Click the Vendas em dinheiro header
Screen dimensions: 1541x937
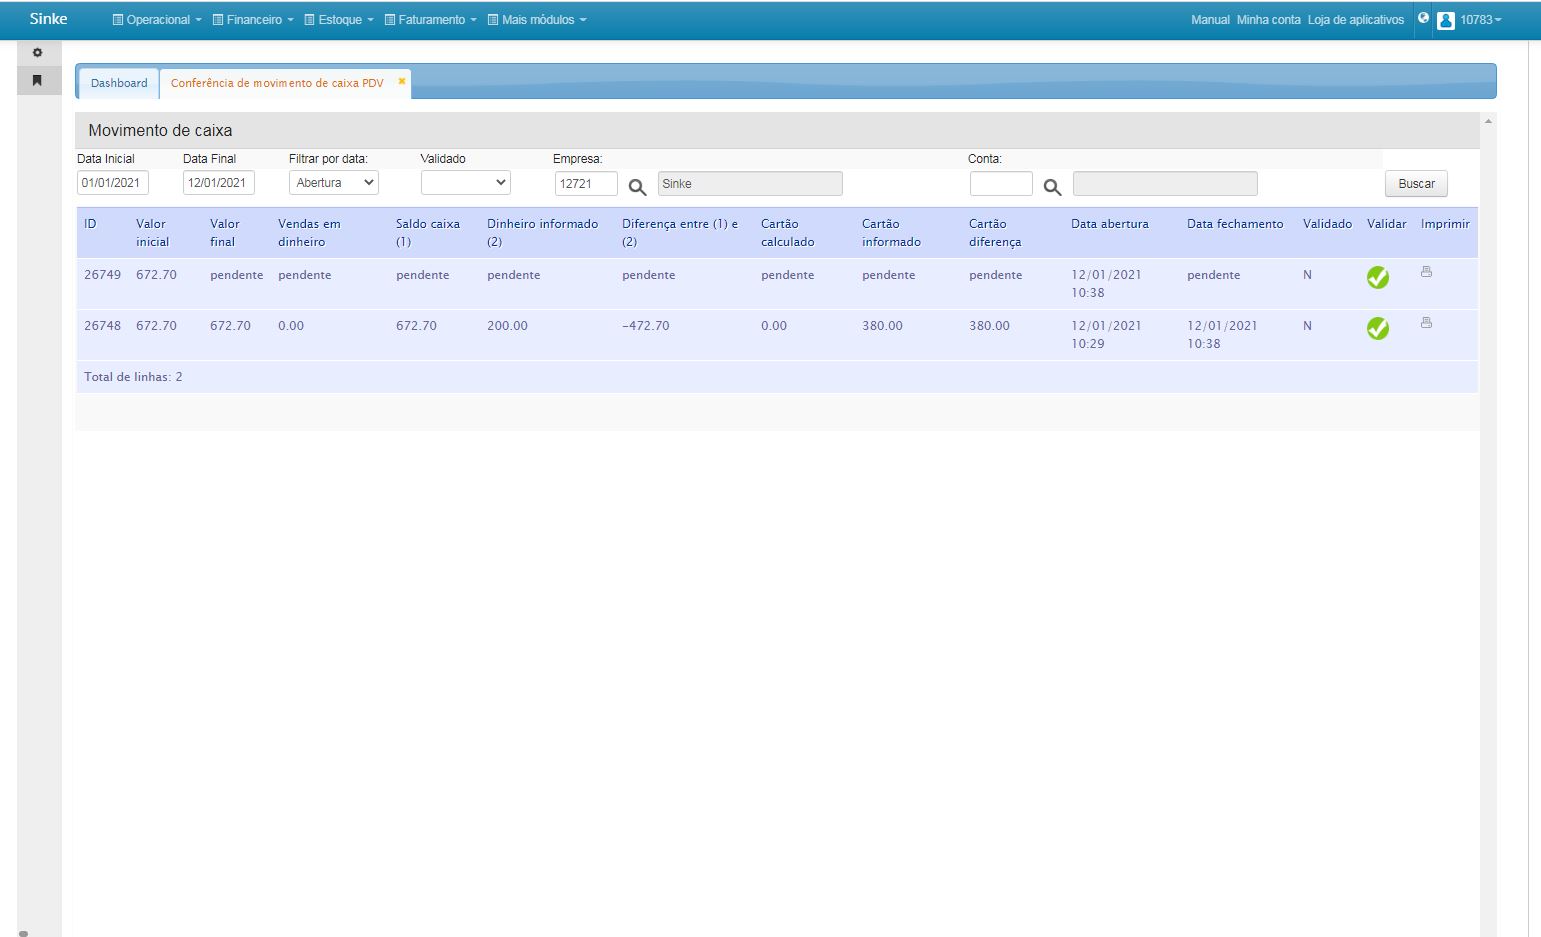pyautogui.click(x=309, y=233)
